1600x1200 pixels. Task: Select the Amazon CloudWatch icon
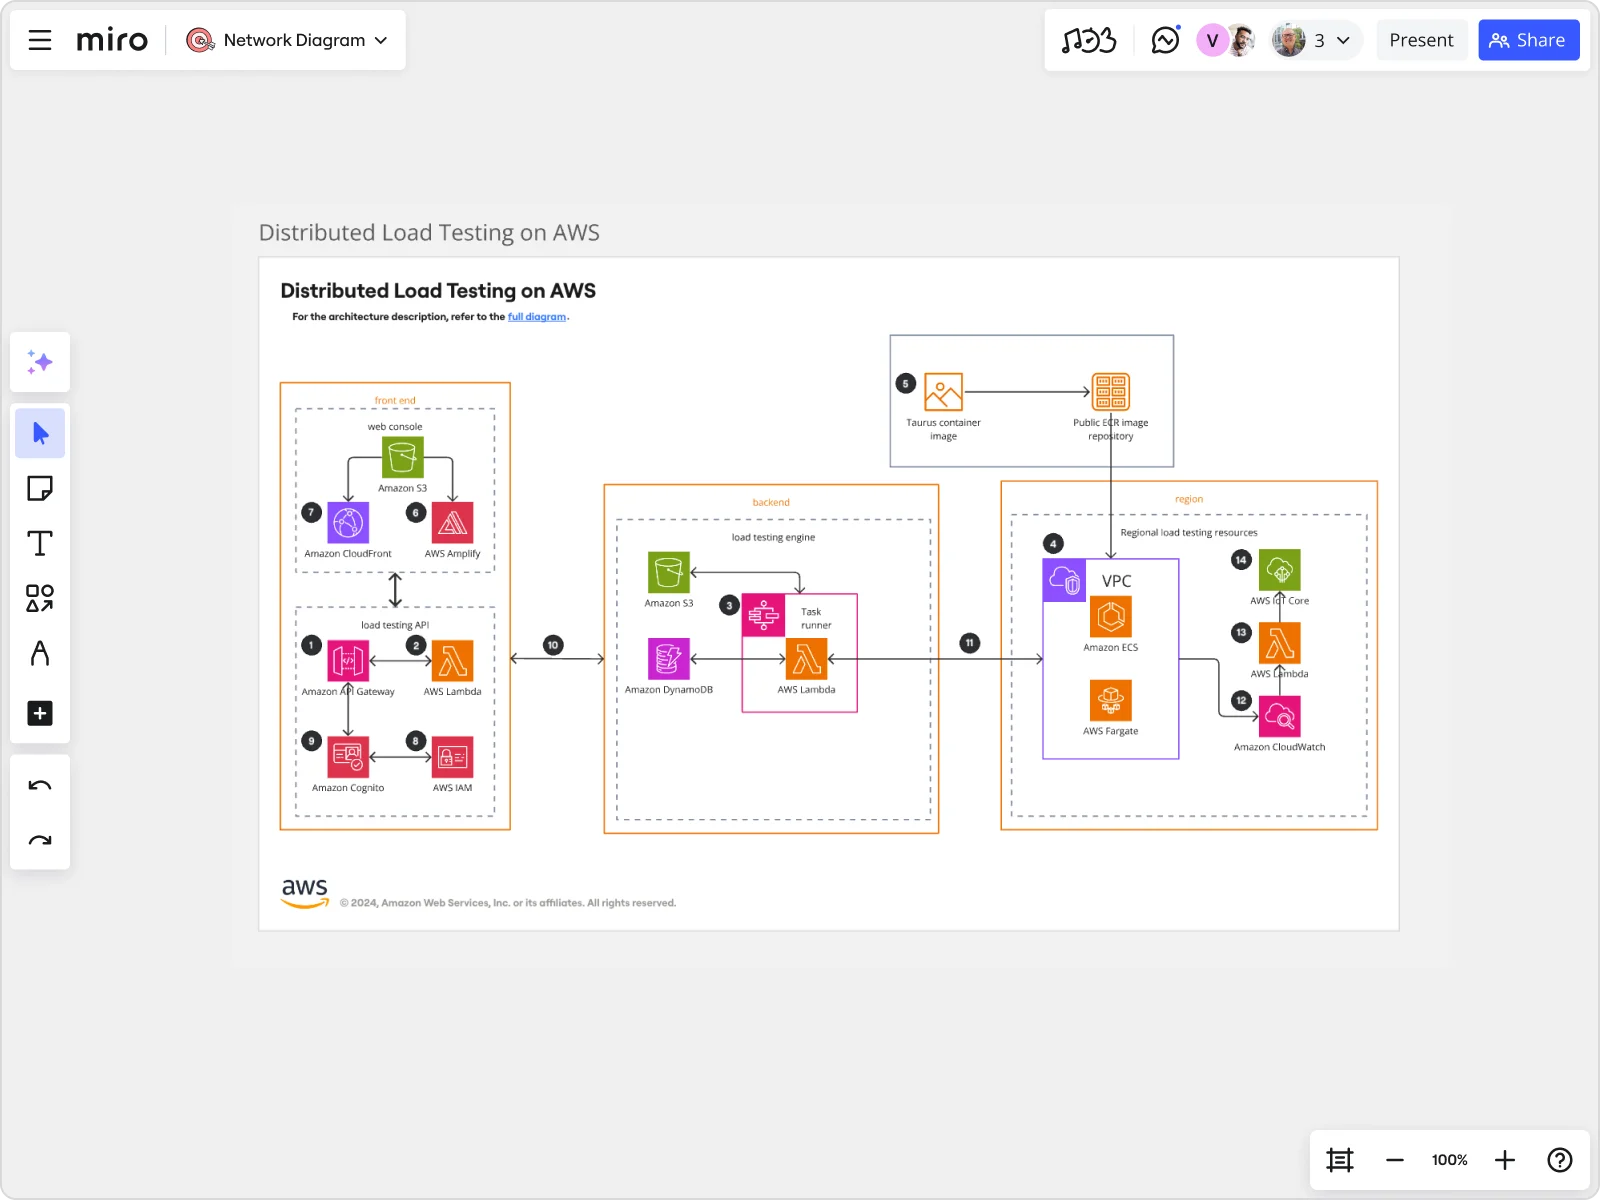1280,716
